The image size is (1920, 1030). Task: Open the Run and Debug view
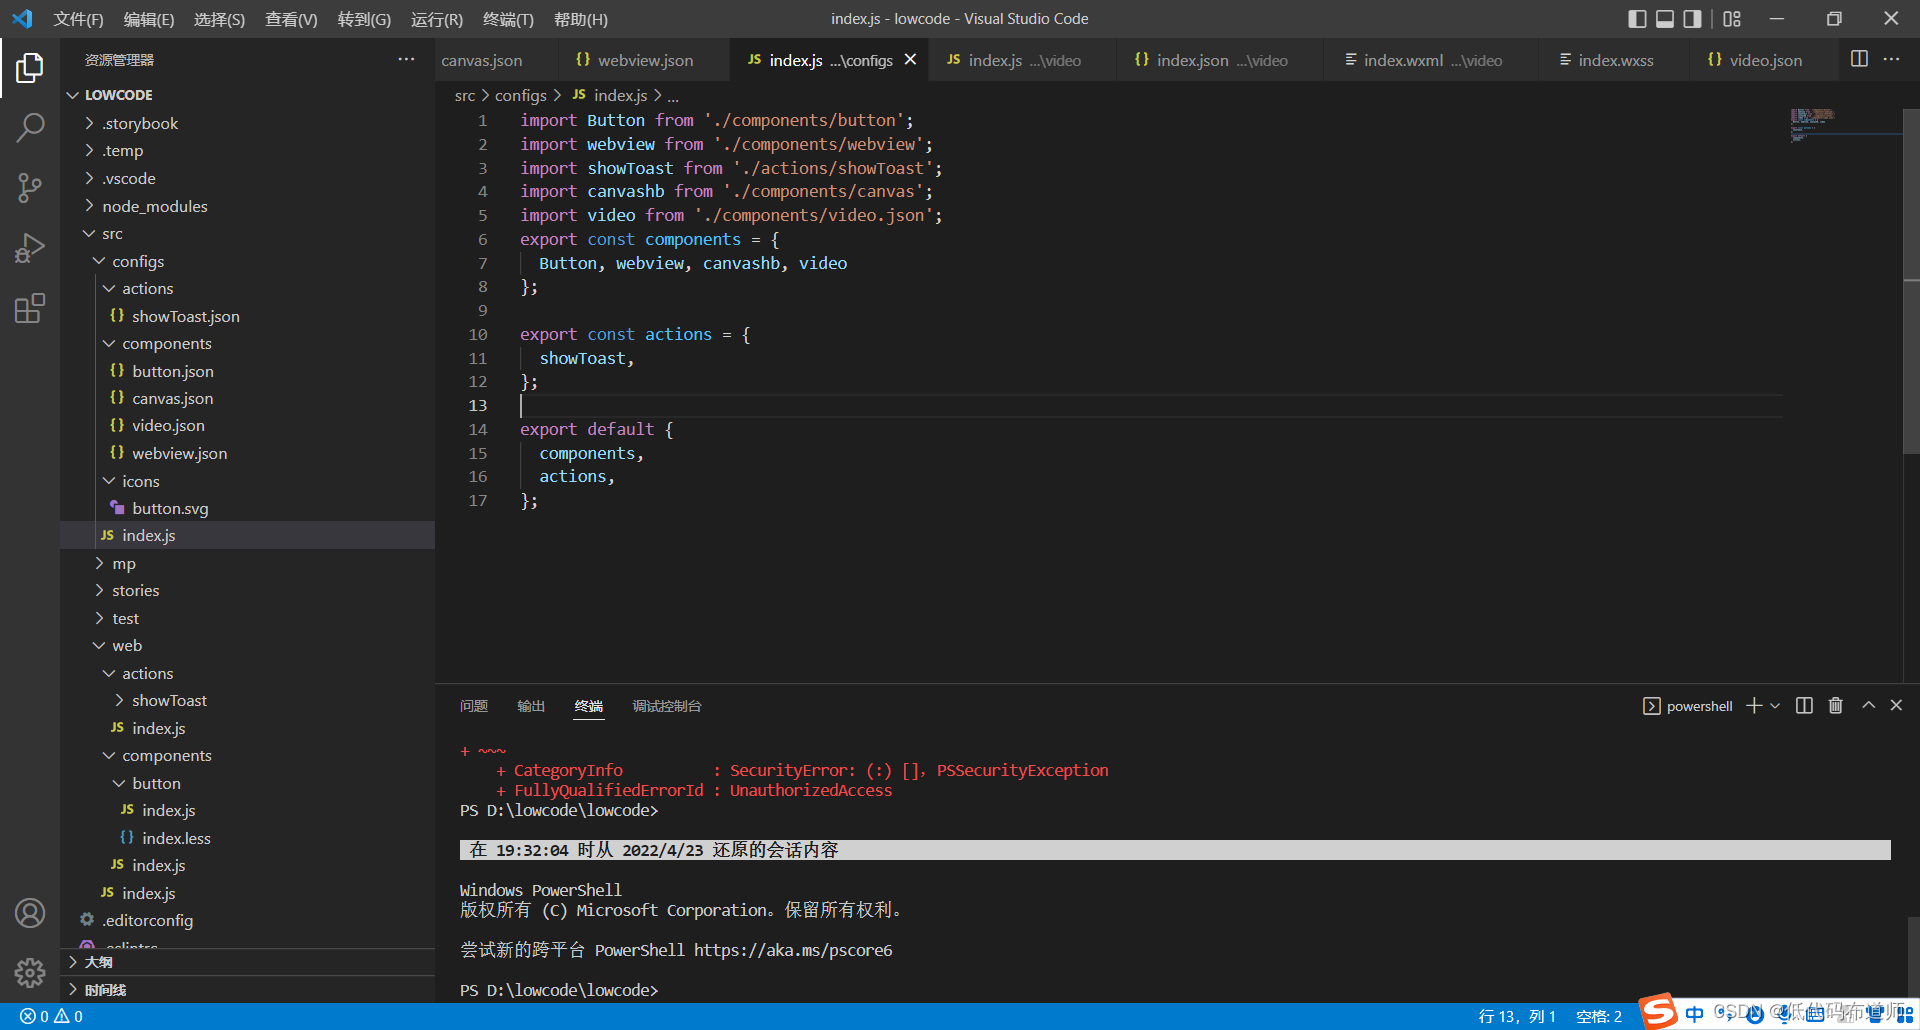[x=30, y=248]
